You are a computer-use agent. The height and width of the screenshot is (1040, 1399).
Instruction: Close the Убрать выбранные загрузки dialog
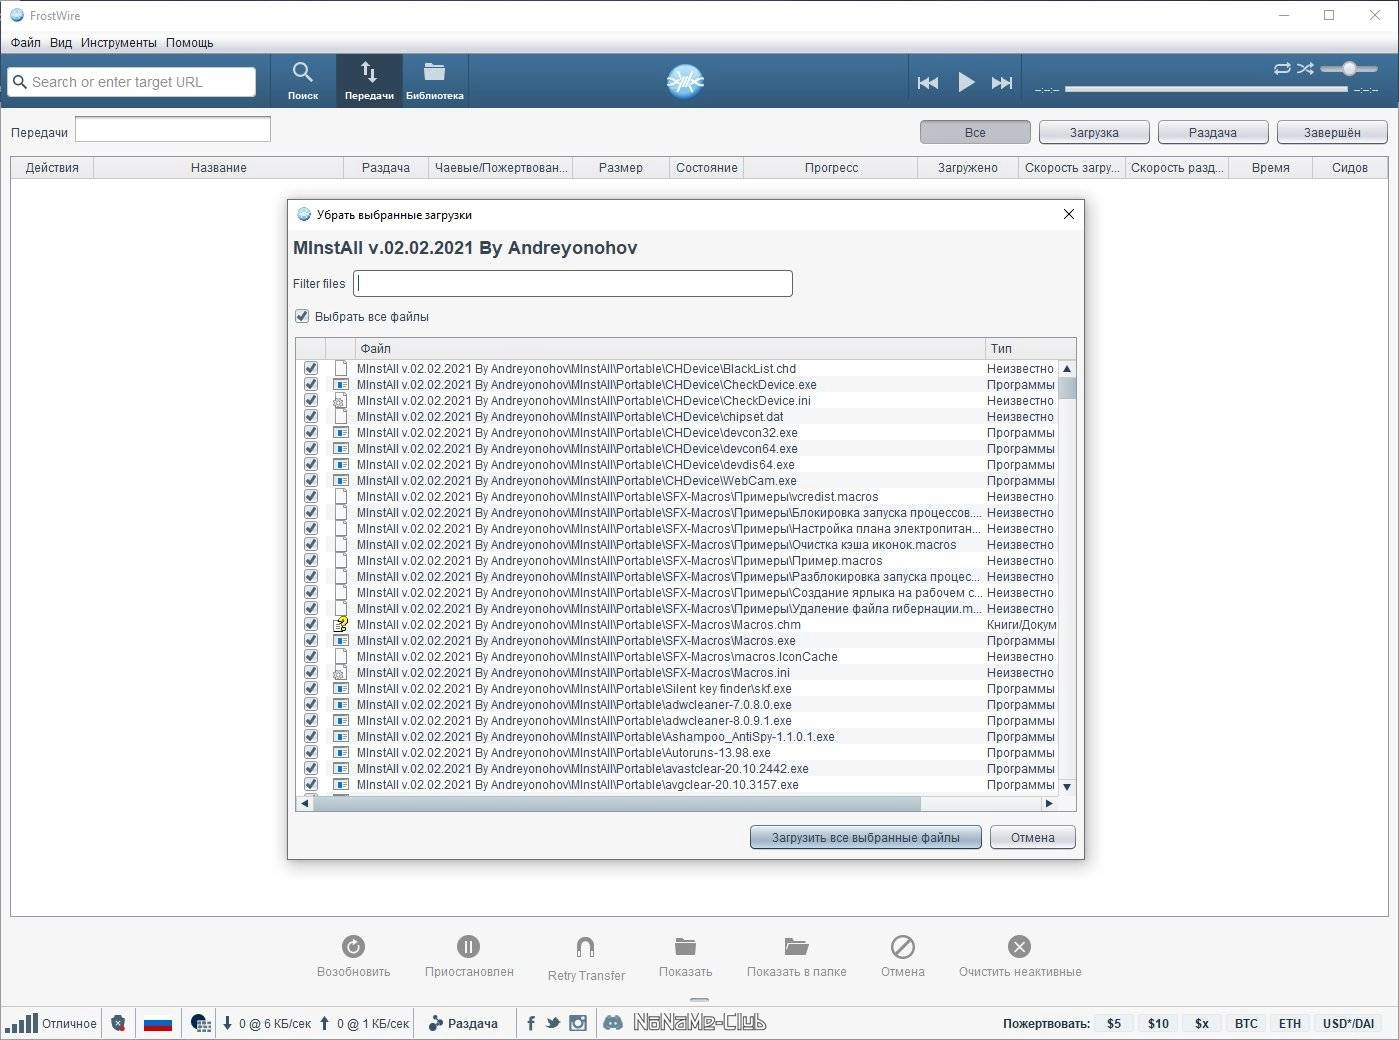[x=1068, y=214]
